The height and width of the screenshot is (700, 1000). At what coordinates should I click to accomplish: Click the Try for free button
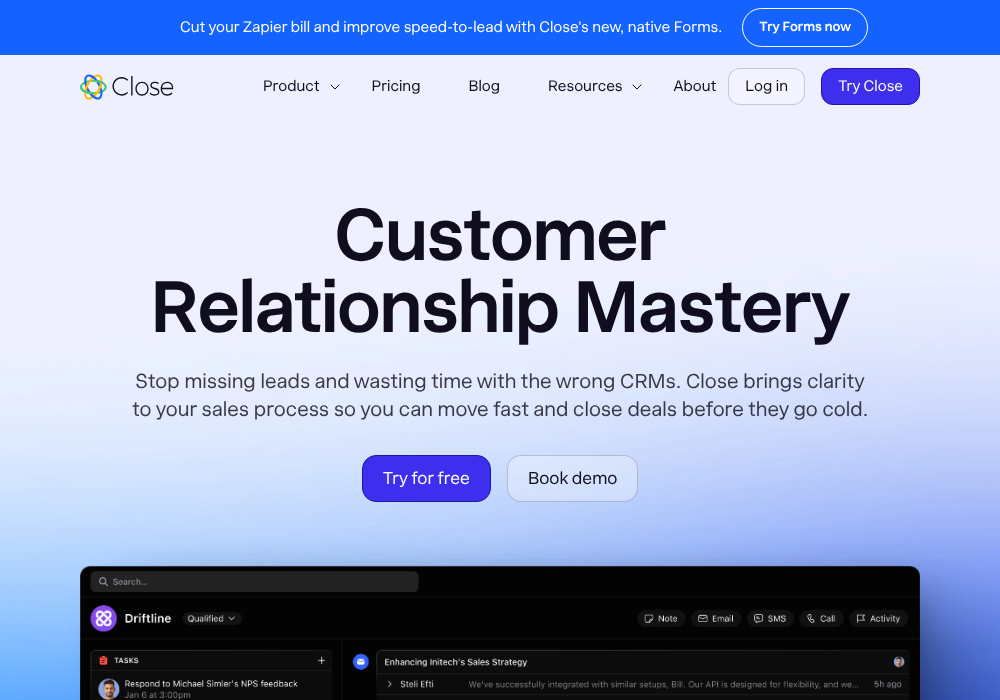click(426, 479)
